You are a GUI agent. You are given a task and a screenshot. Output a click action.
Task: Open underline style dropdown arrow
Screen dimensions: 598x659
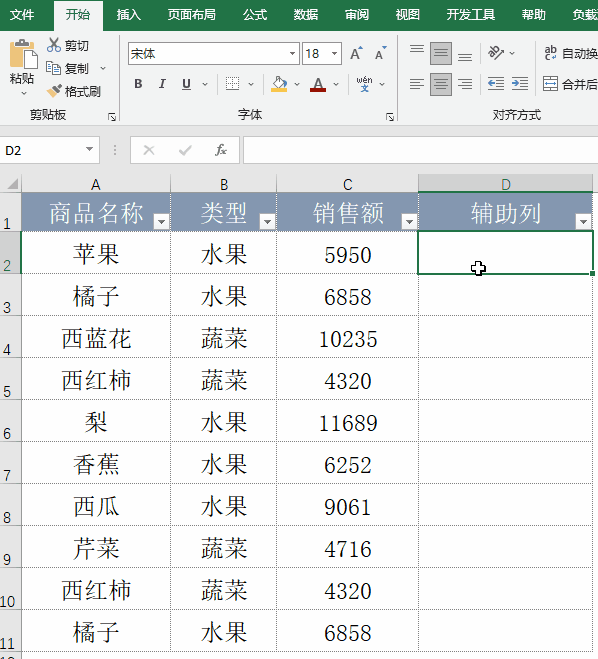pos(205,84)
